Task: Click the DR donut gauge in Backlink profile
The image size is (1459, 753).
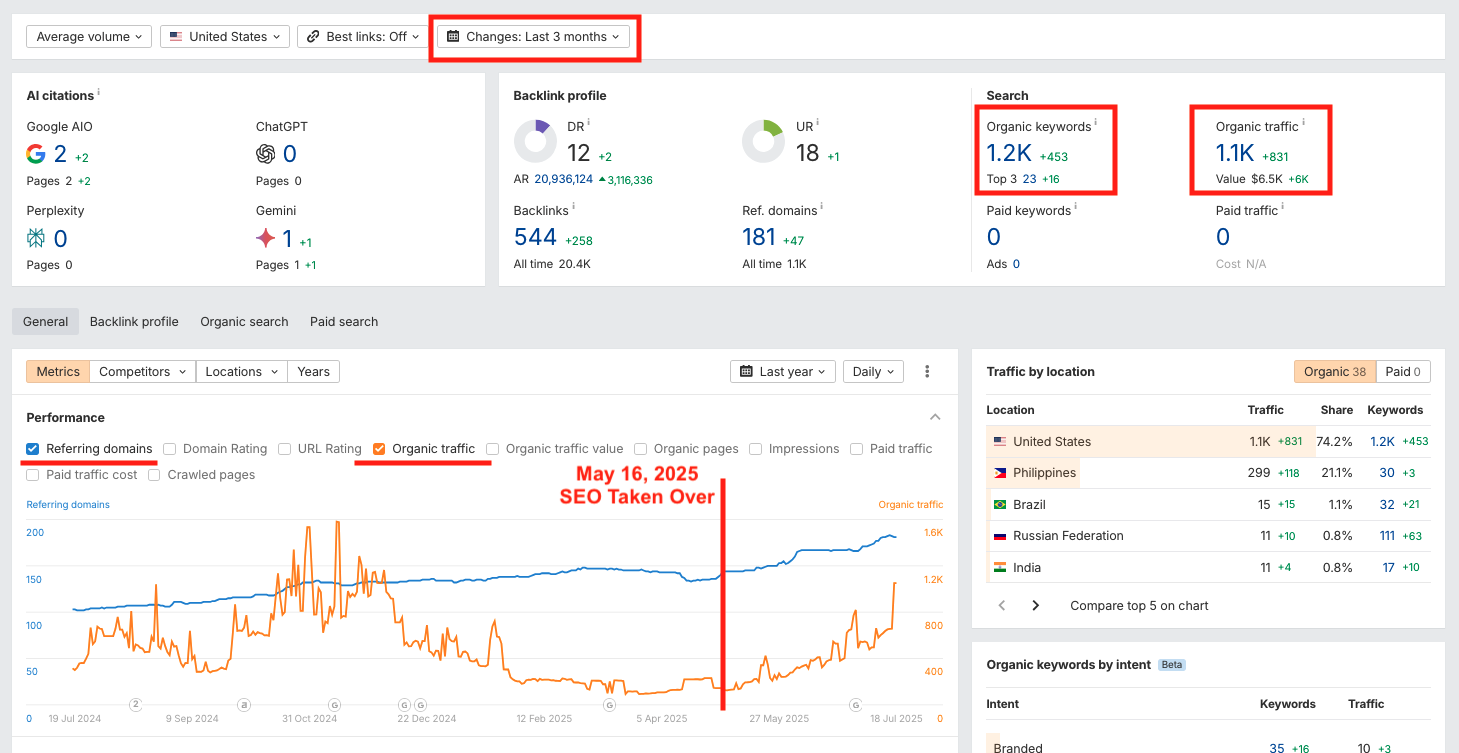Action: tap(535, 141)
